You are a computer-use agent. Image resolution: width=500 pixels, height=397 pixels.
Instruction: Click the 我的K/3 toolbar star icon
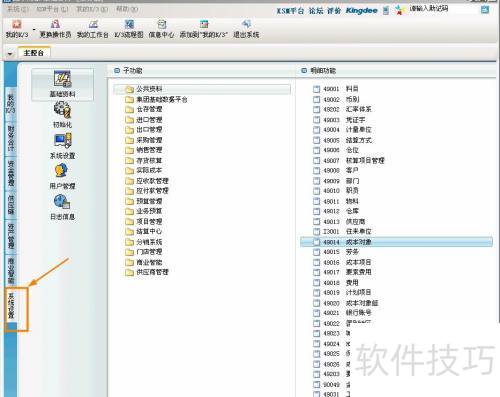16,24
